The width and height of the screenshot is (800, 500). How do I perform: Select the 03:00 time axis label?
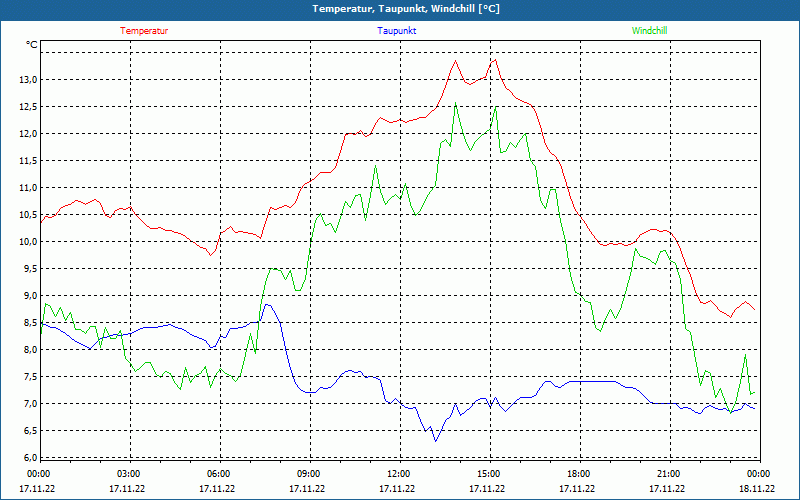click(129, 474)
